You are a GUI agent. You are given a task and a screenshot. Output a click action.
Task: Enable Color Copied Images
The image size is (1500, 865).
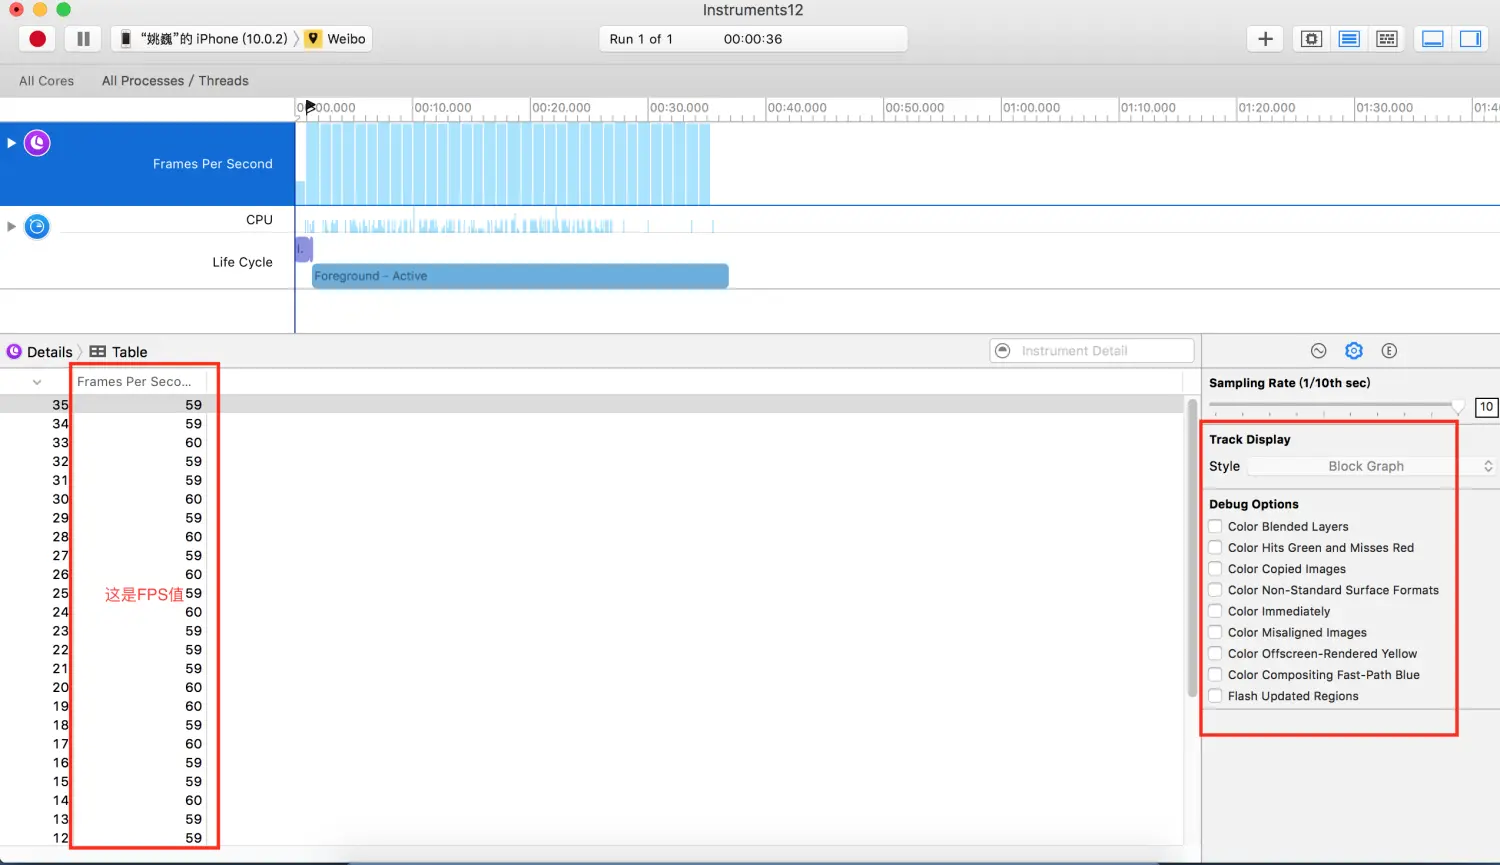tap(1215, 568)
